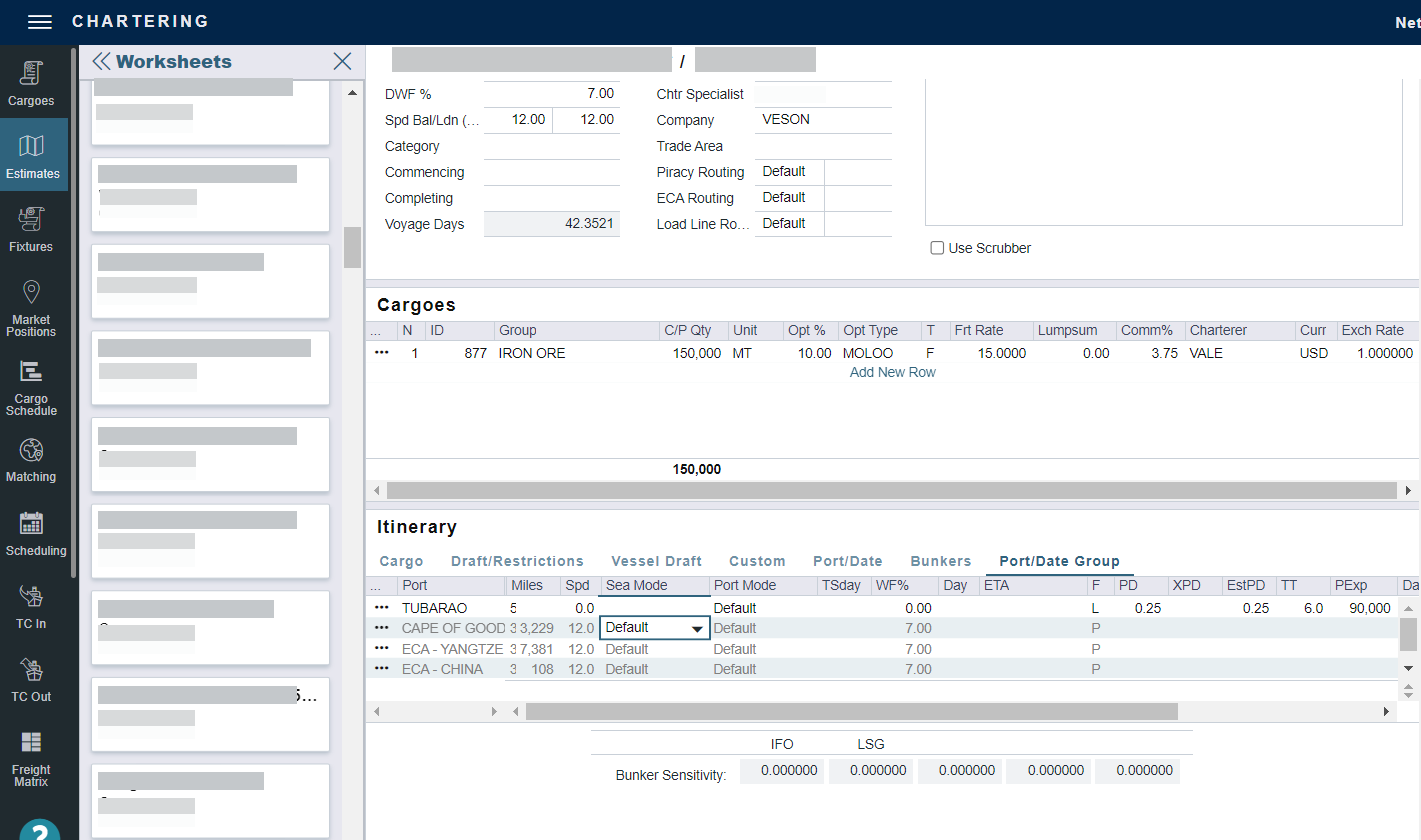Open the Matching module icon
The width and height of the screenshot is (1421, 840).
[31, 460]
